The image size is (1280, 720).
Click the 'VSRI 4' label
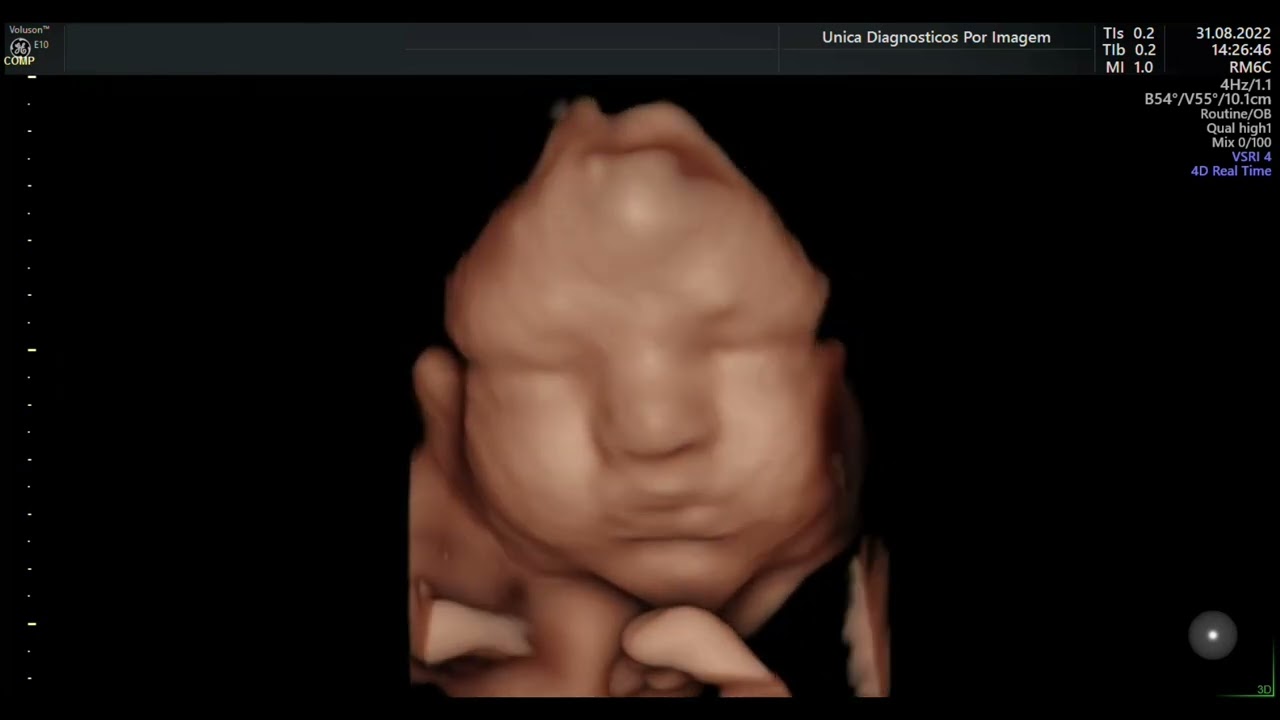pos(1251,157)
